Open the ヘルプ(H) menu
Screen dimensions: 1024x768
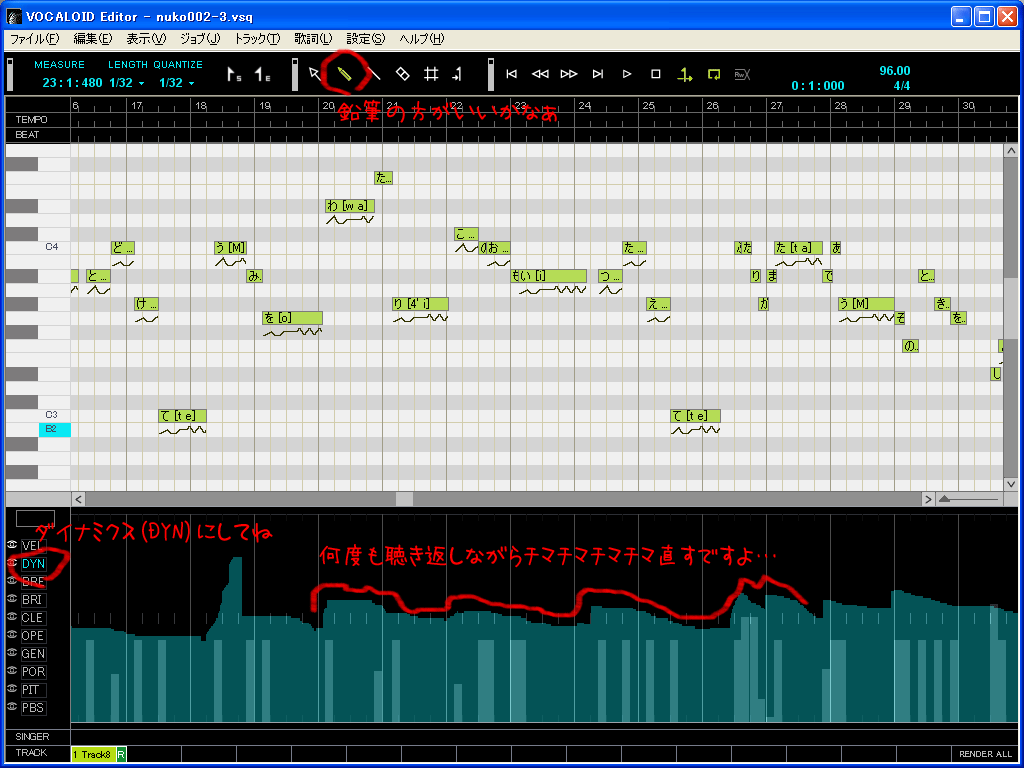click(422, 39)
